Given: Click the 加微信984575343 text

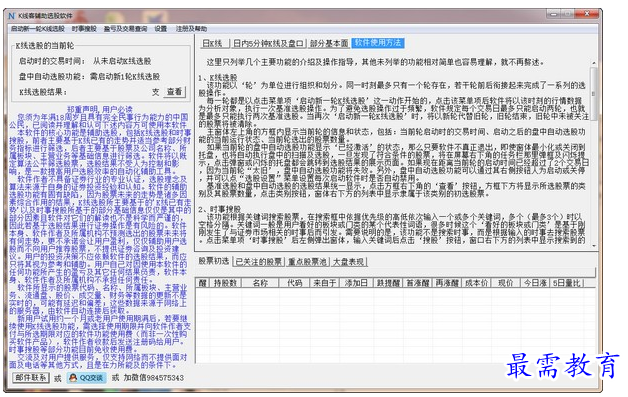Looking at the screenshot, I should [153, 378].
